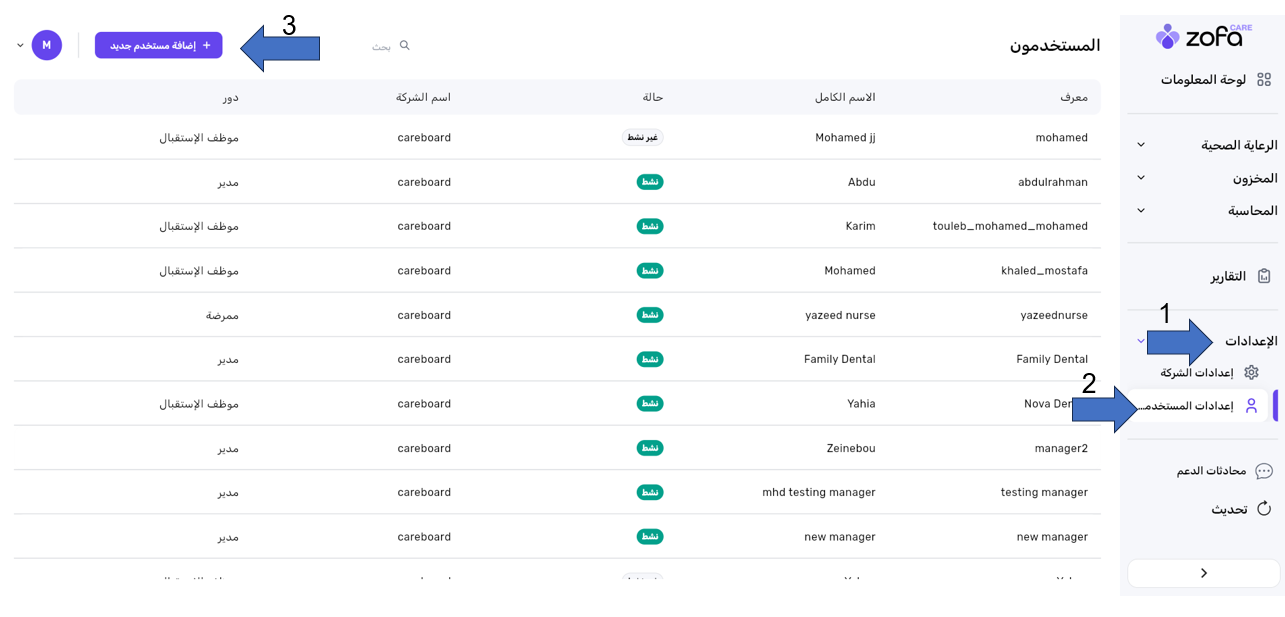Screen dimensions: 1285x617
Task: Expand the accounting menu section
Action: click(1141, 211)
